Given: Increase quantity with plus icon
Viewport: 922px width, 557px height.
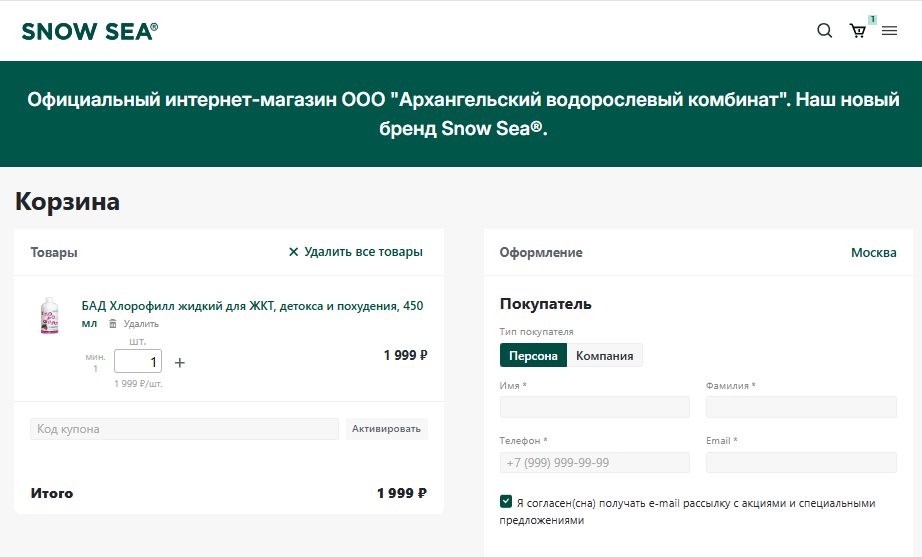Looking at the screenshot, I should (x=180, y=362).
